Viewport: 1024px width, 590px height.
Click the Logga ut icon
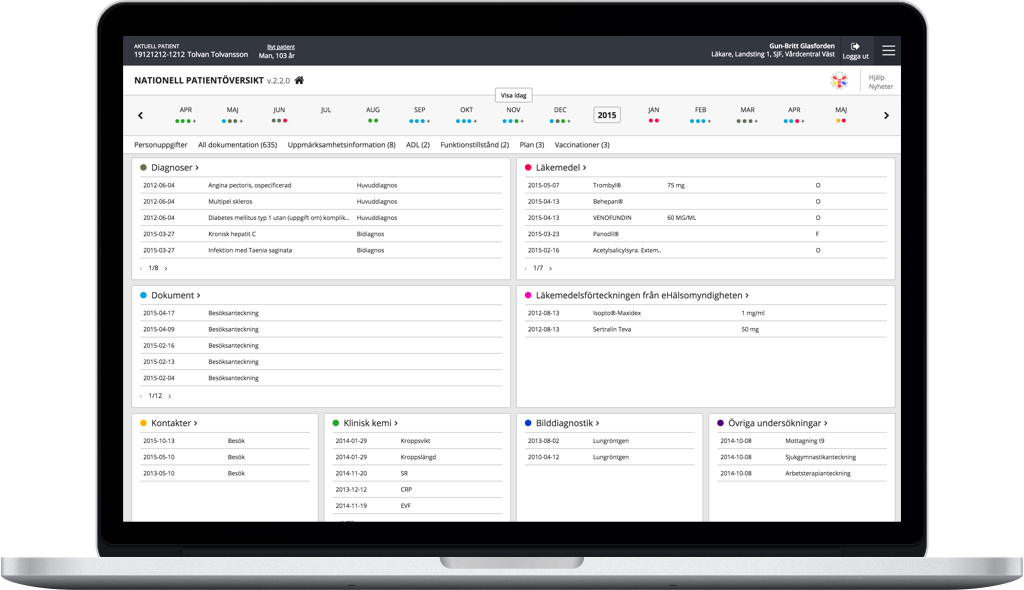(x=855, y=47)
